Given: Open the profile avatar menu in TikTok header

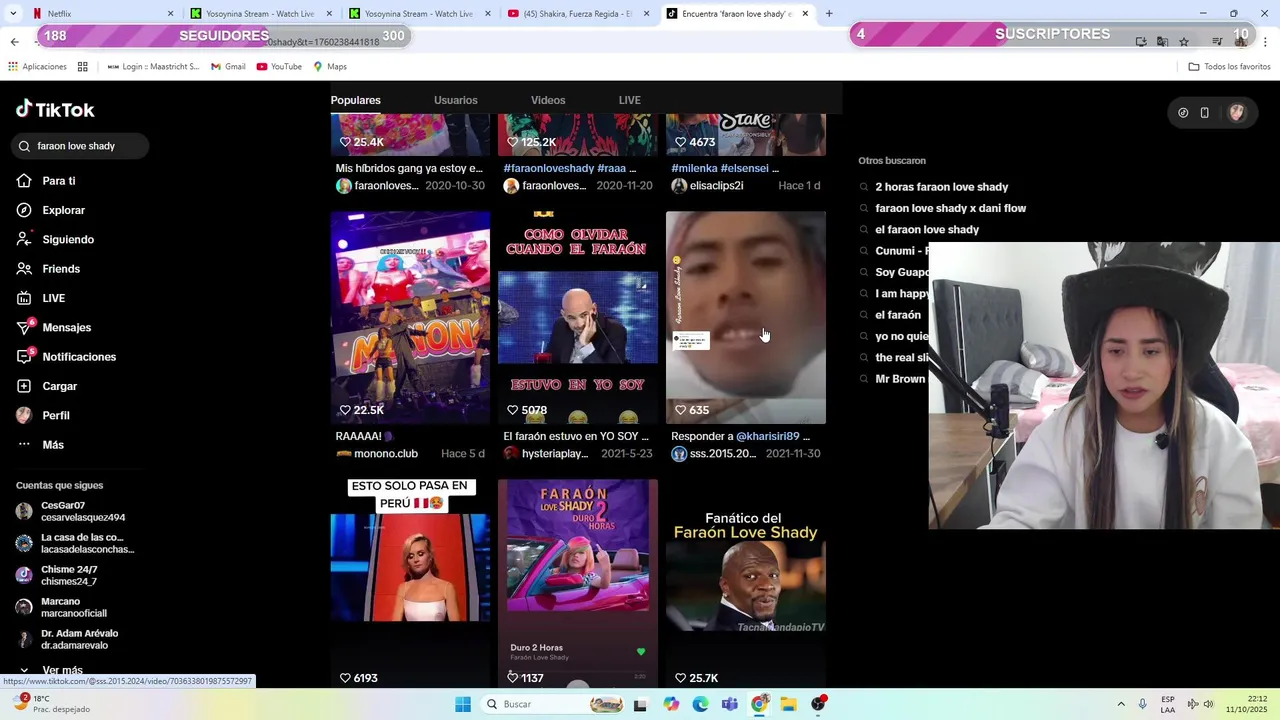Looking at the screenshot, I should coord(1237,113).
